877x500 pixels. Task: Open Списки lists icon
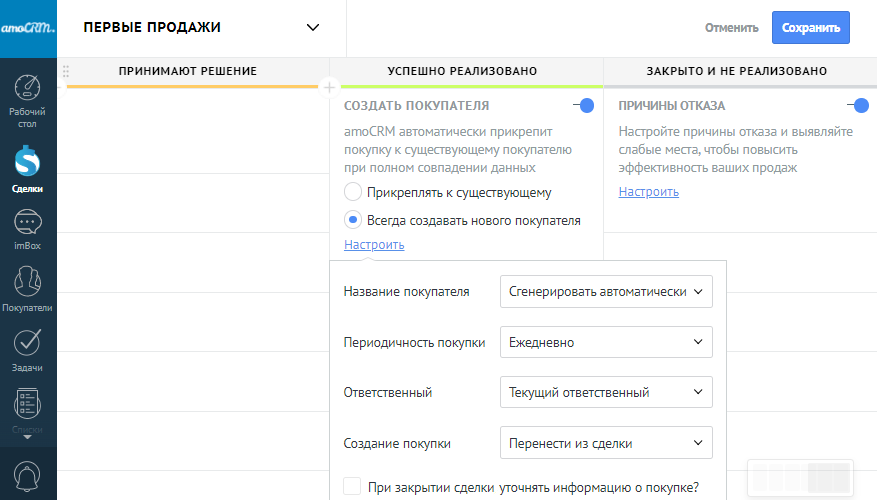pos(28,405)
